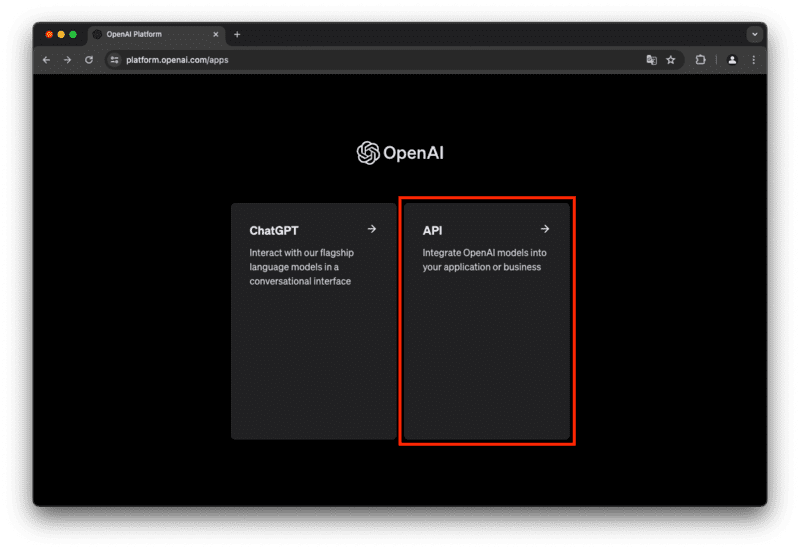Reload the current page
Image resolution: width=800 pixels, height=550 pixels.
tap(89, 60)
